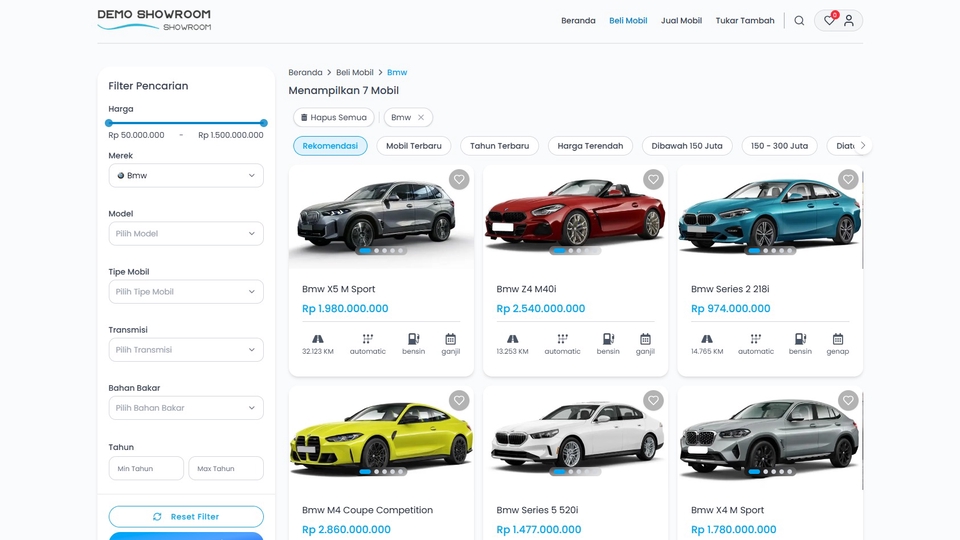The height and width of the screenshot is (540, 960).
Task: Click the Reset Filter button
Action: [186, 517]
